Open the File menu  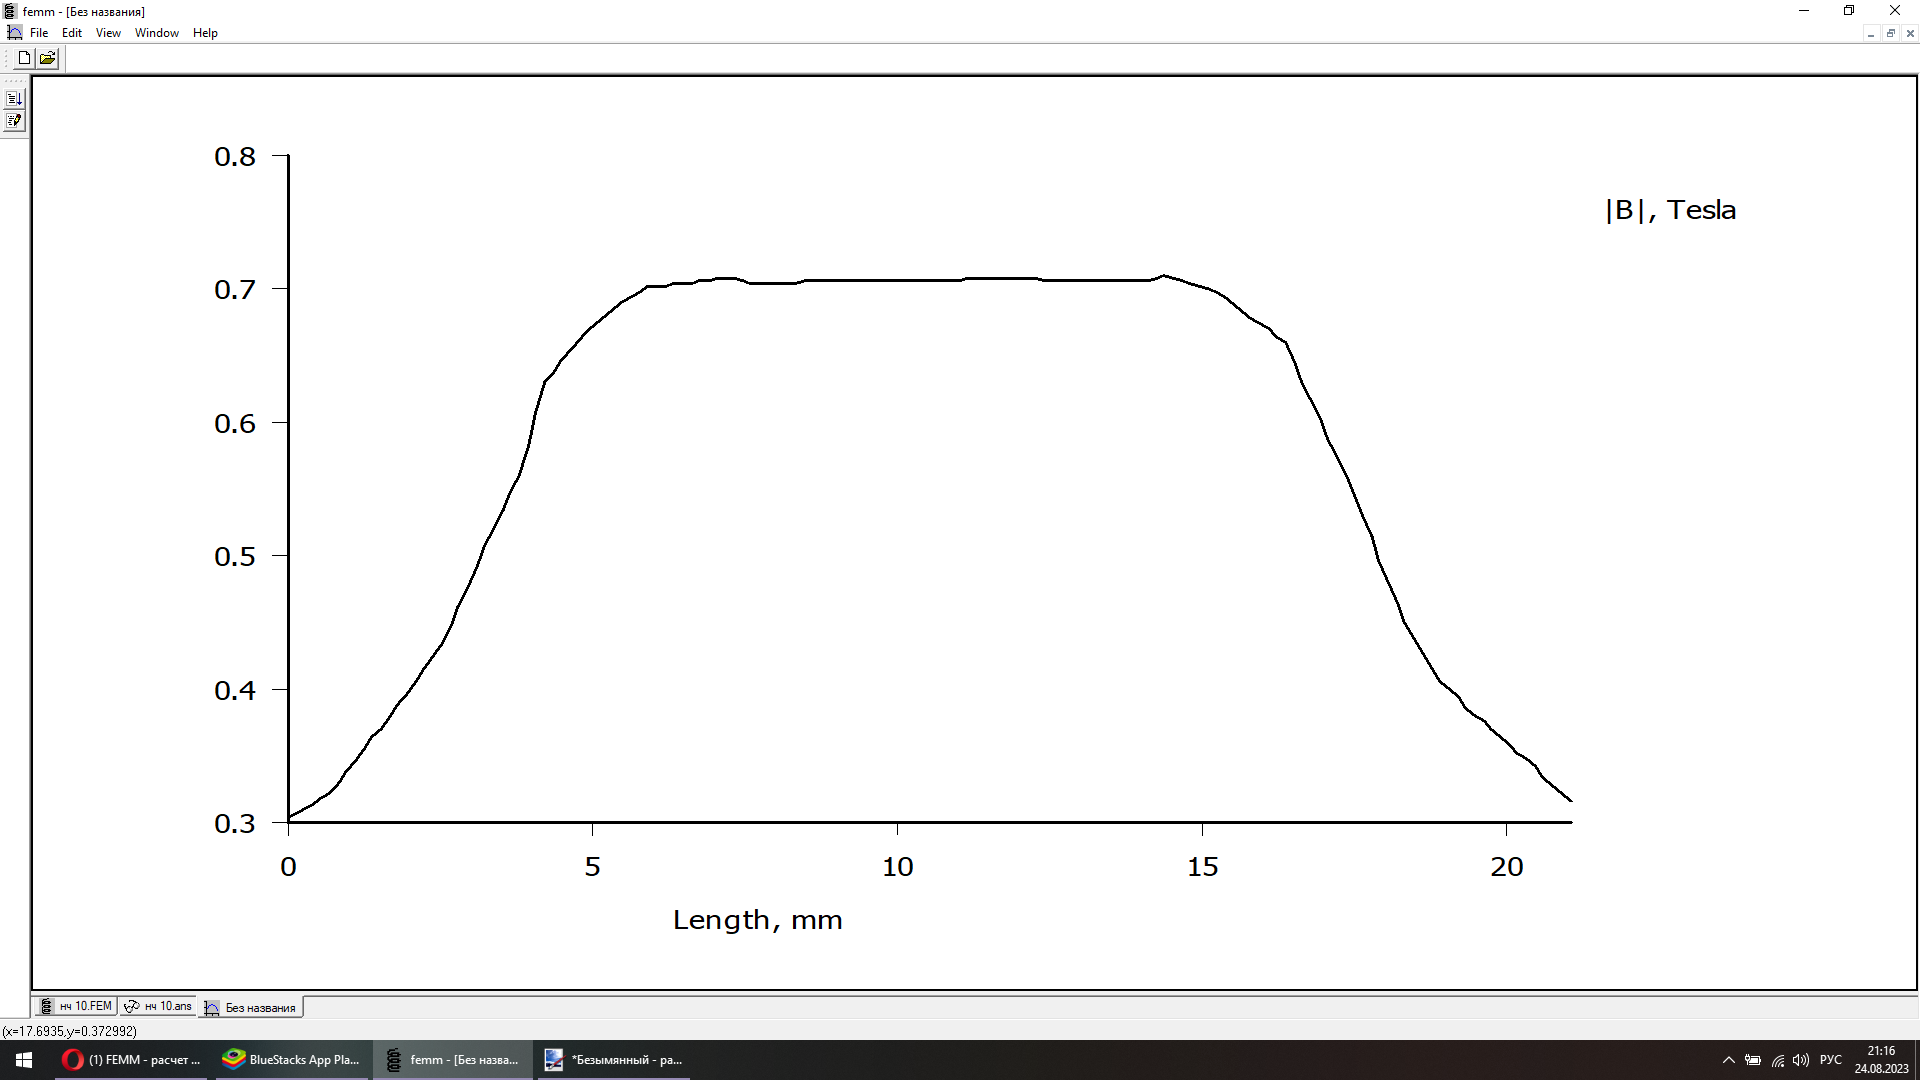[39, 33]
